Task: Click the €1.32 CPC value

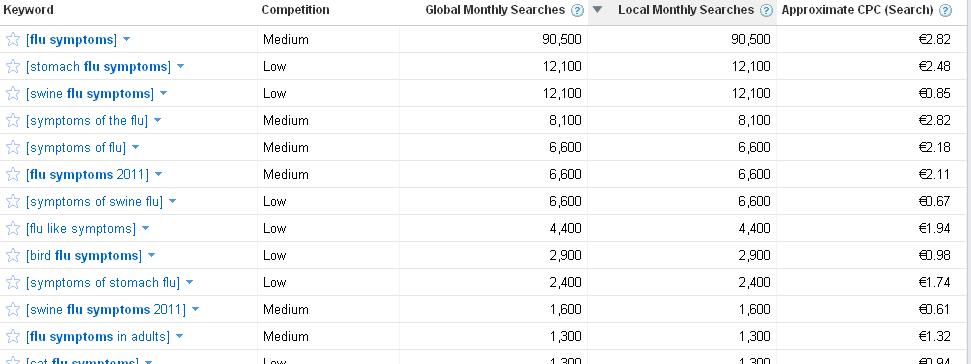Action: pyautogui.click(x=934, y=336)
